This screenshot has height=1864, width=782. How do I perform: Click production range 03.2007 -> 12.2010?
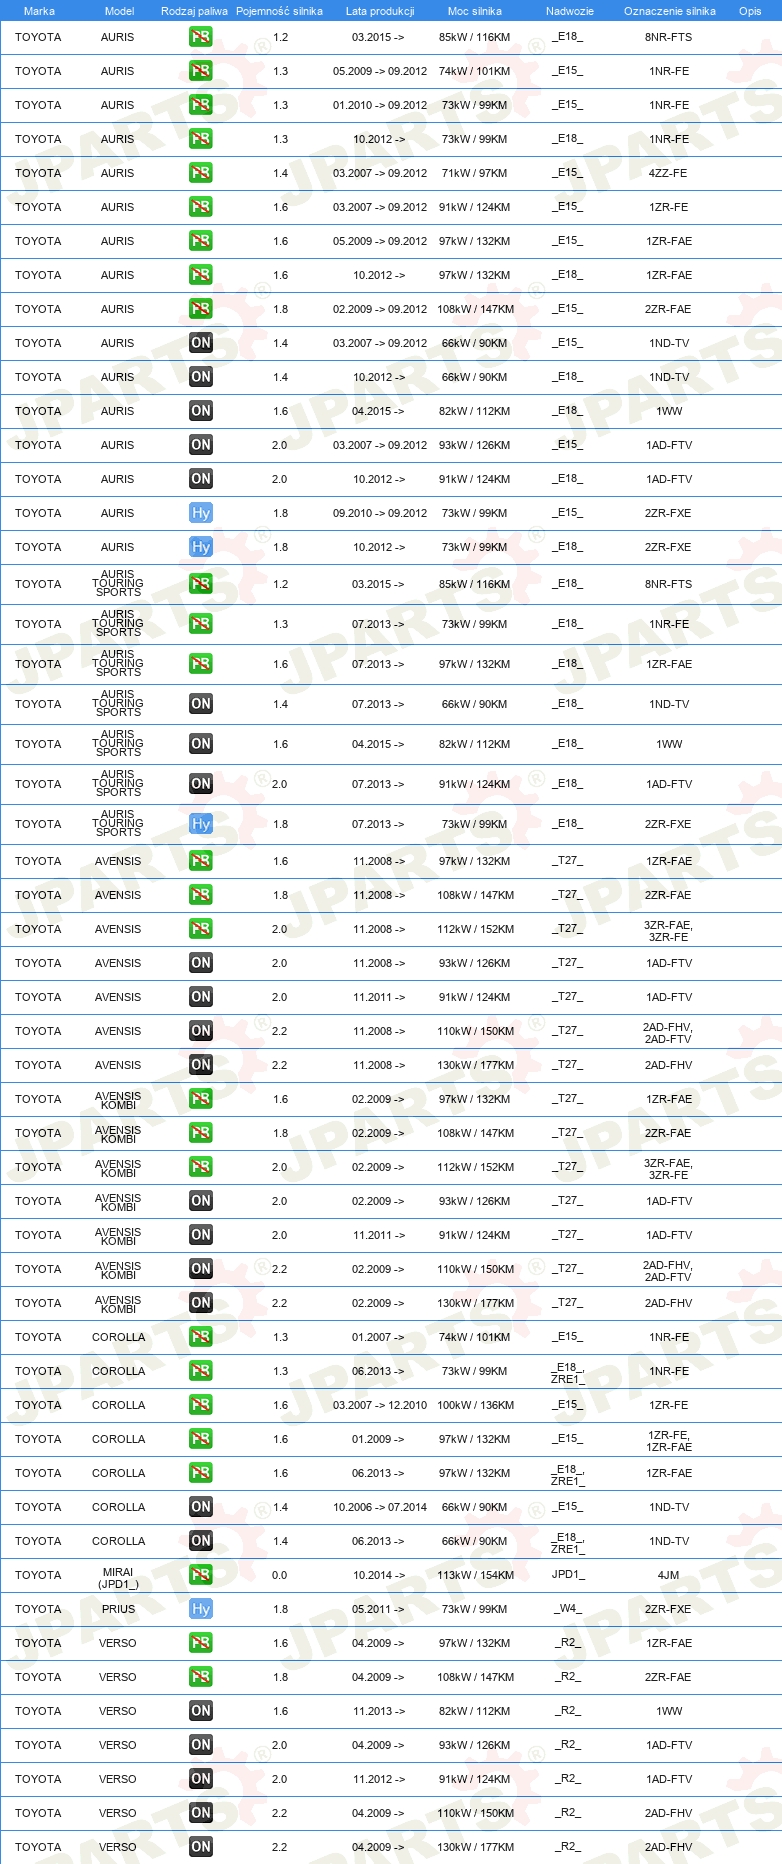tap(380, 1405)
